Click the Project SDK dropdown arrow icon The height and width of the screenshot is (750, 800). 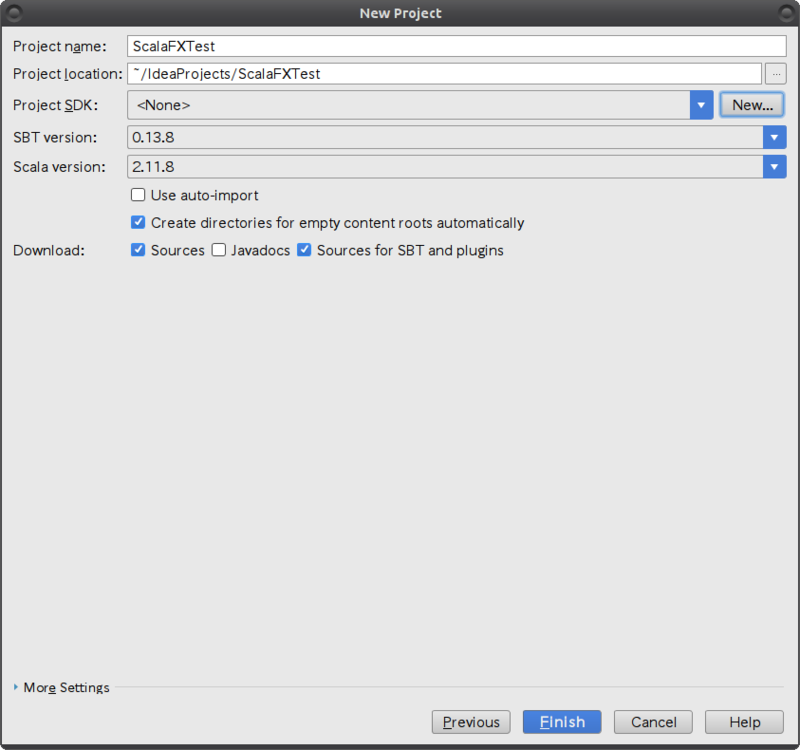pos(702,104)
